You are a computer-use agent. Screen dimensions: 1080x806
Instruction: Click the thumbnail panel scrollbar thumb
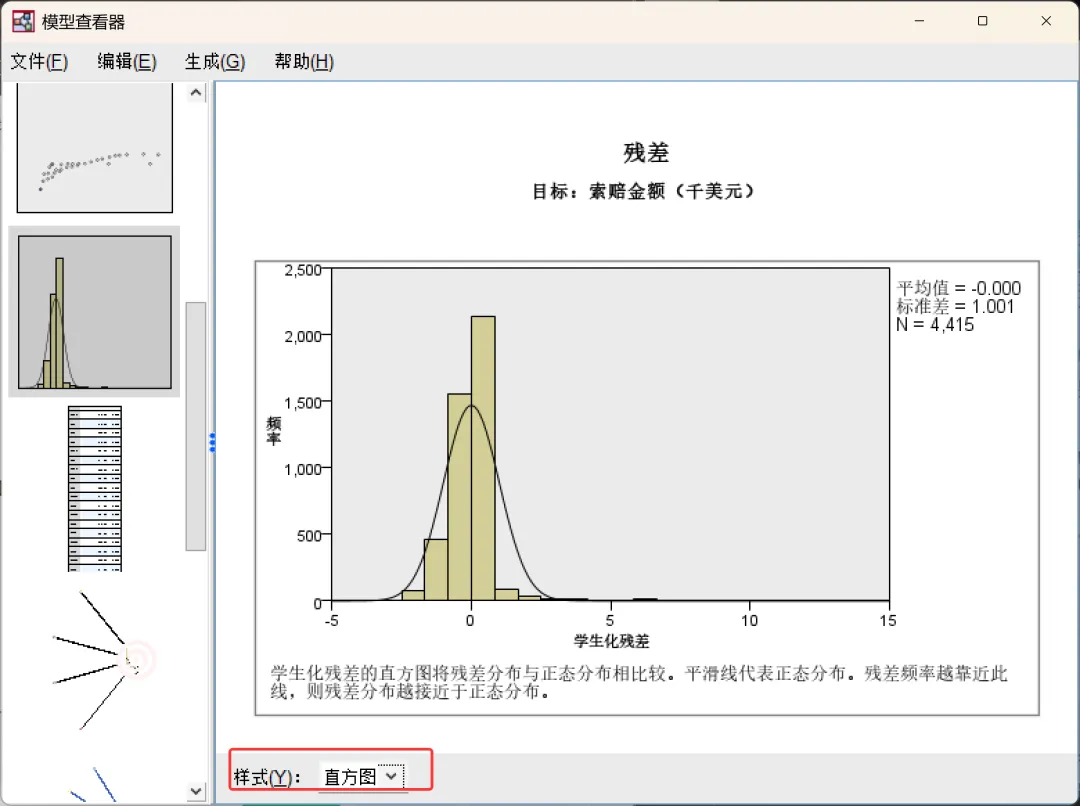(196, 426)
